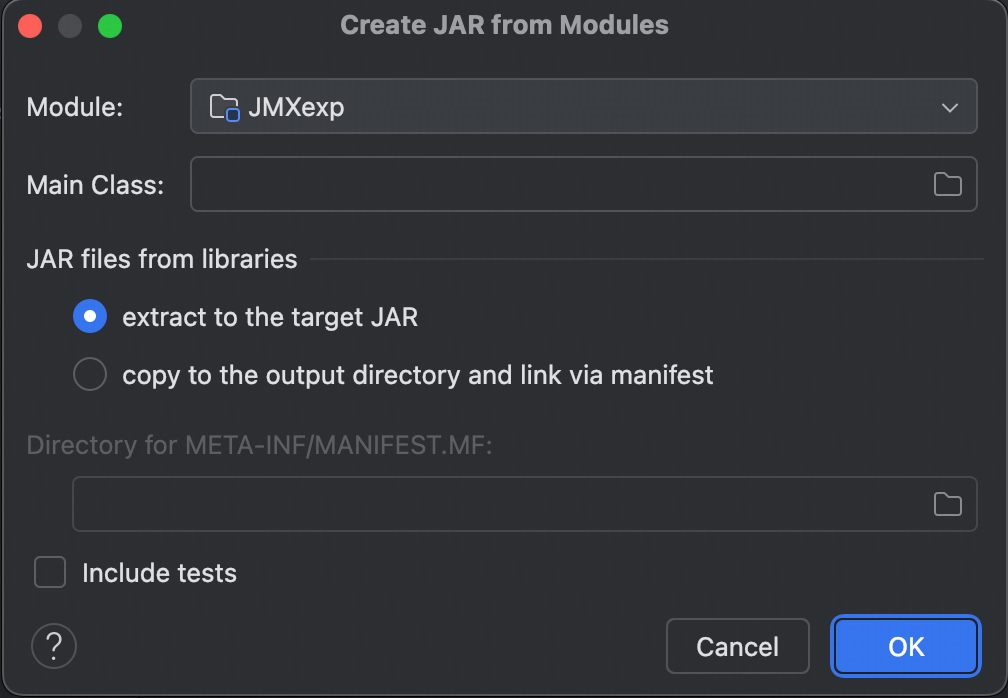Focus the META-INF/MANIFEST.MF directory field
The width and height of the screenshot is (1008, 698).
[x=498, y=504]
